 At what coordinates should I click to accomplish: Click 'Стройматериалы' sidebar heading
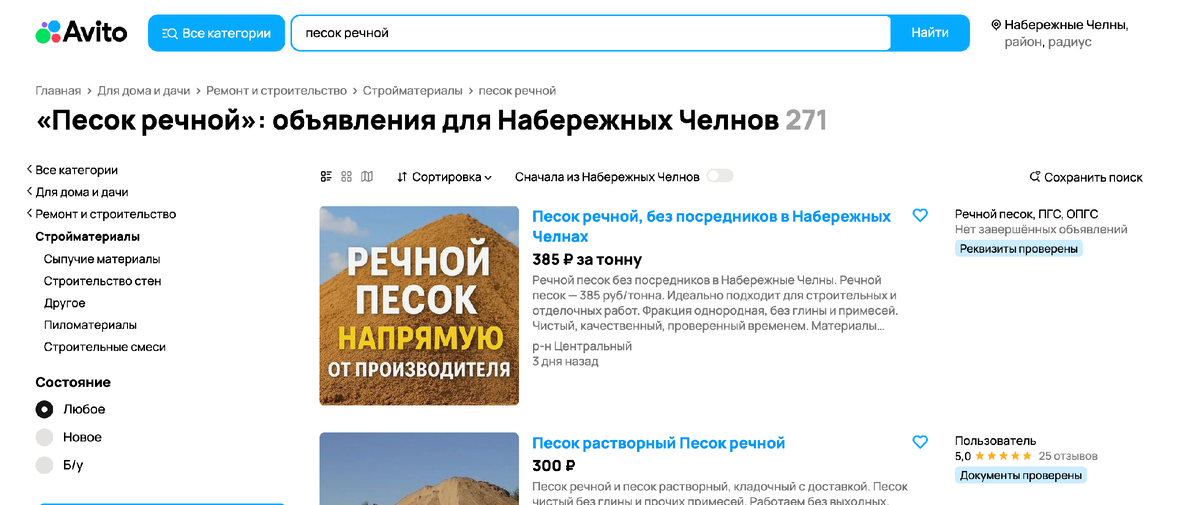[x=88, y=237]
